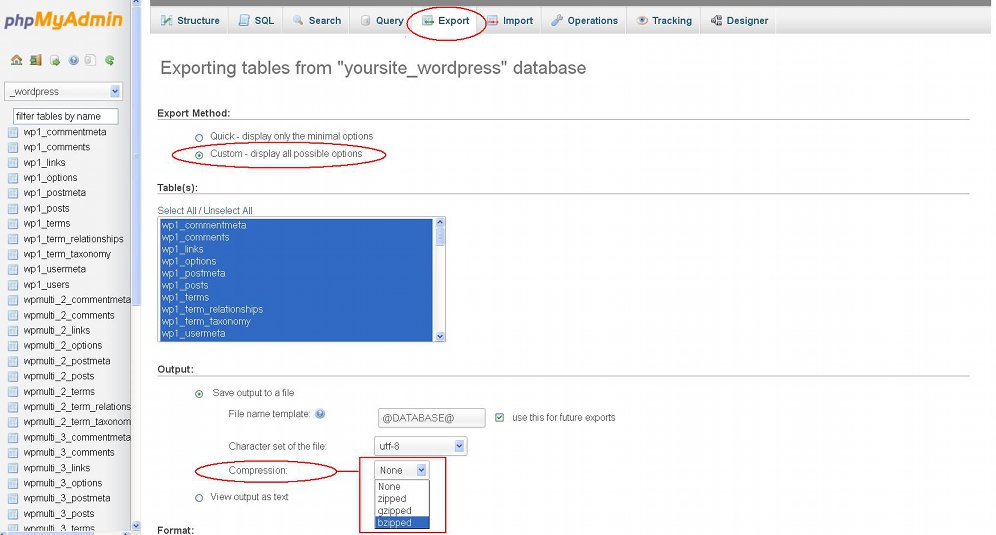Pick bzipped in the compression list
This screenshot has width=996, height=535.
(x=402, y=523)
